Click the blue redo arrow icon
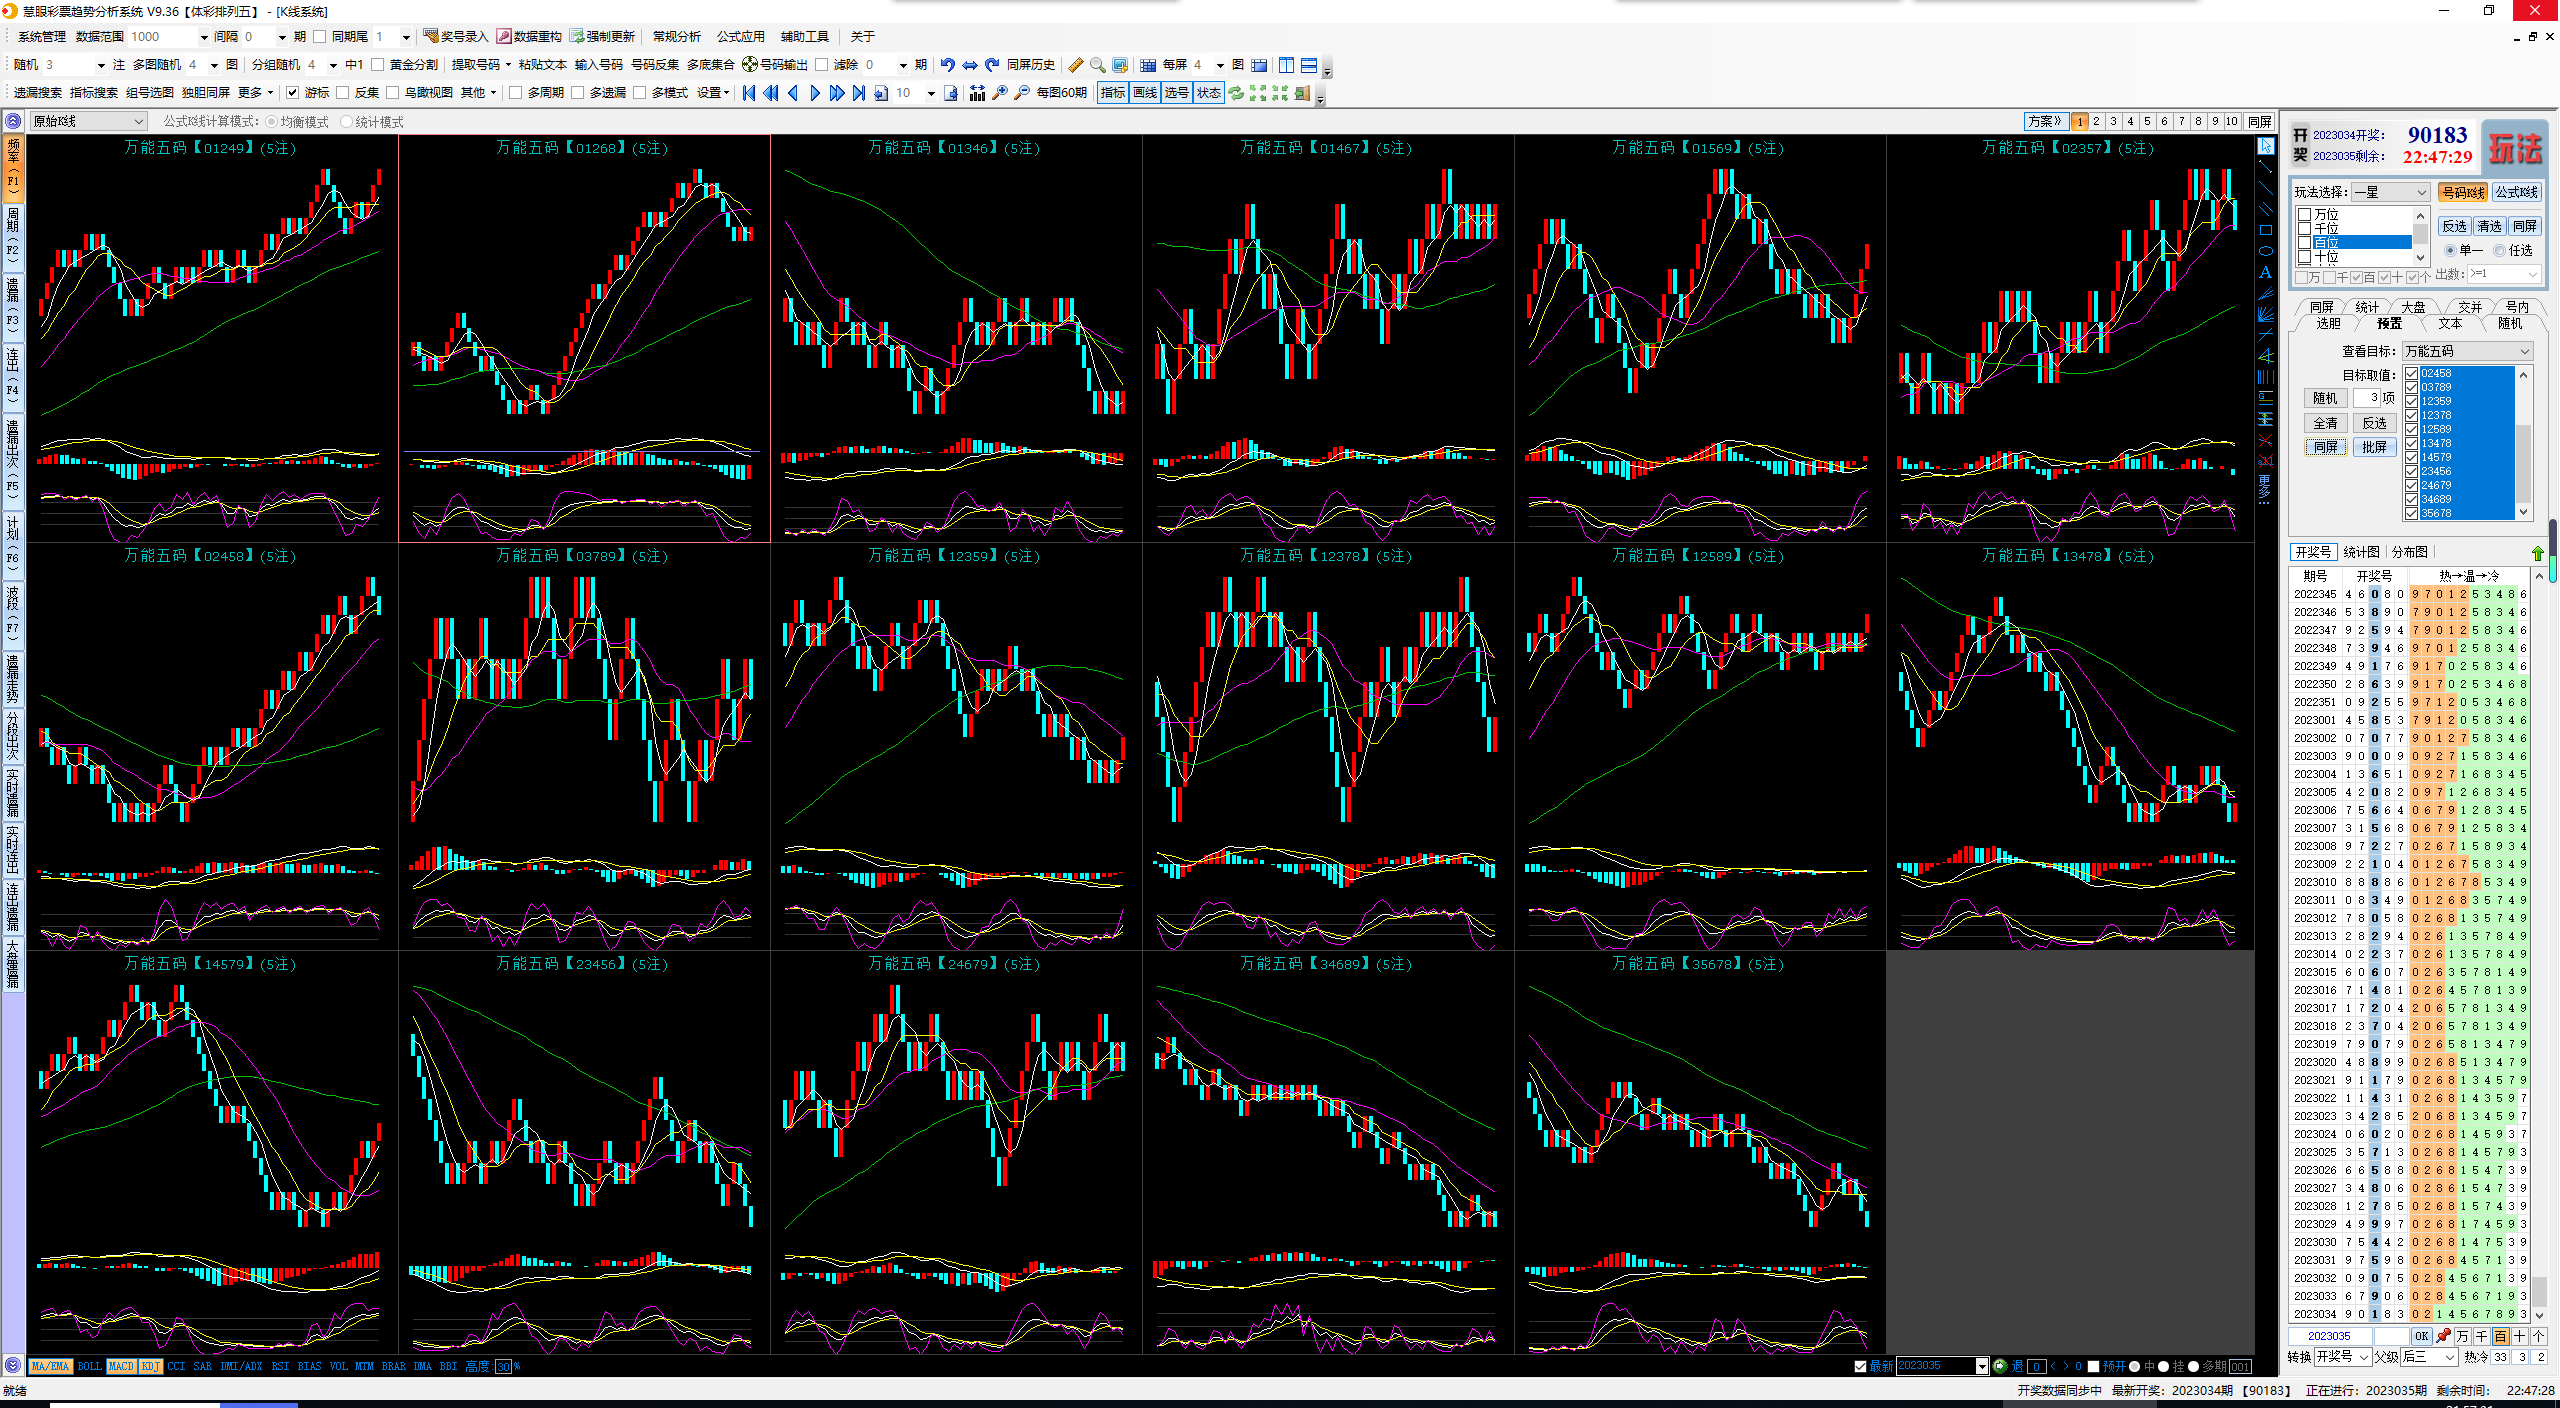 click(x=991, y=64)
